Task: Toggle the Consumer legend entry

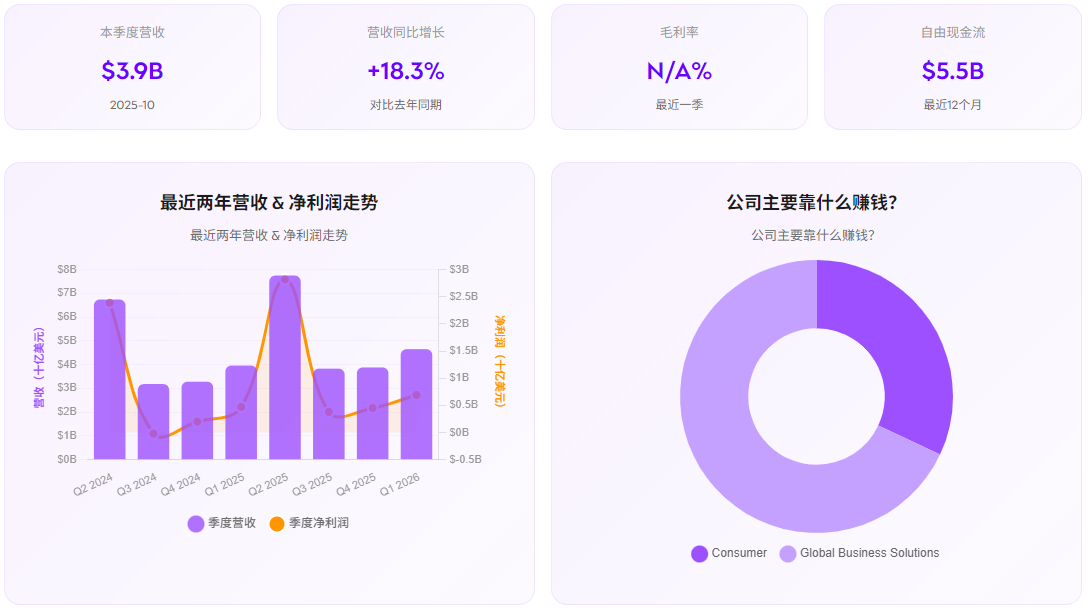Action: pyautogui.click(x=741, y=553)
